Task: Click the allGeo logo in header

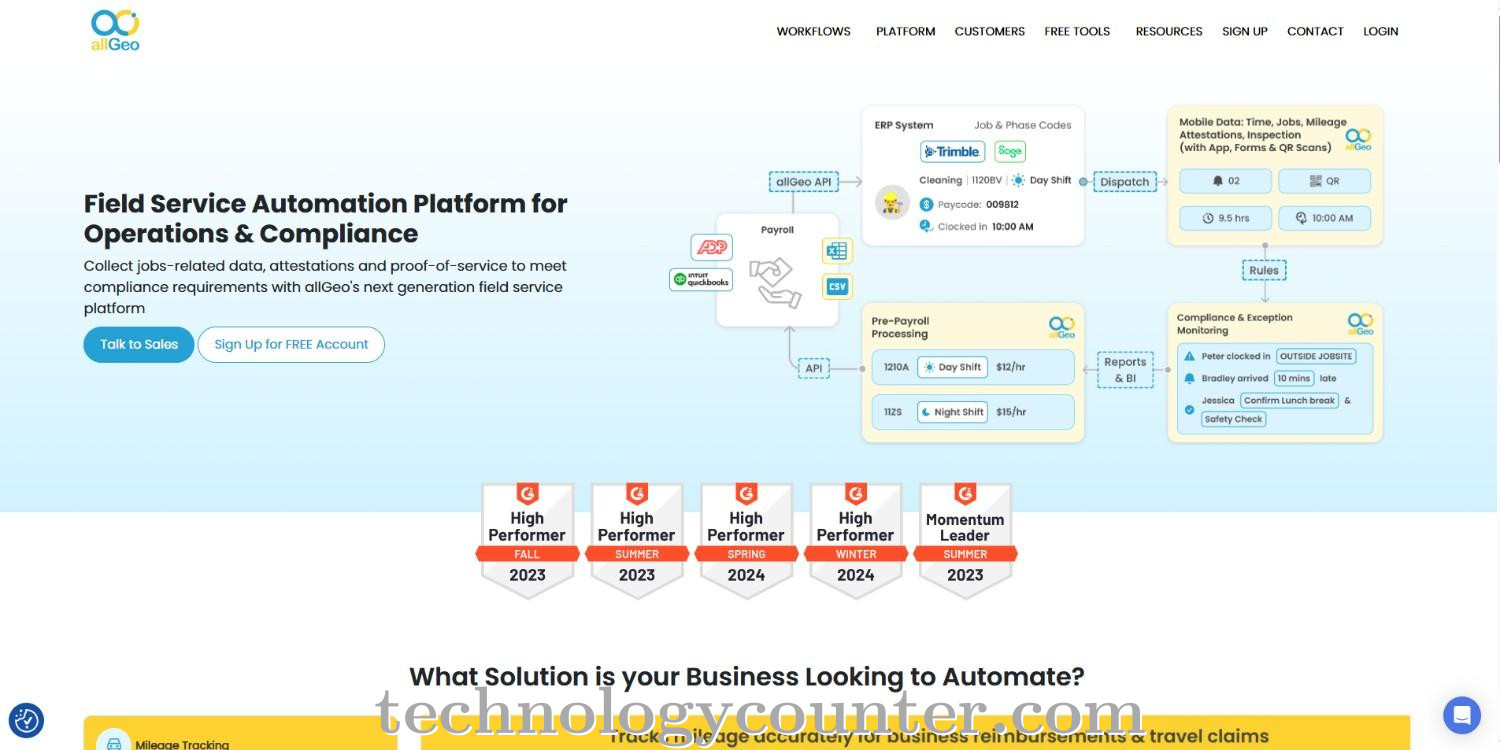Action: (x=115, y=30)
